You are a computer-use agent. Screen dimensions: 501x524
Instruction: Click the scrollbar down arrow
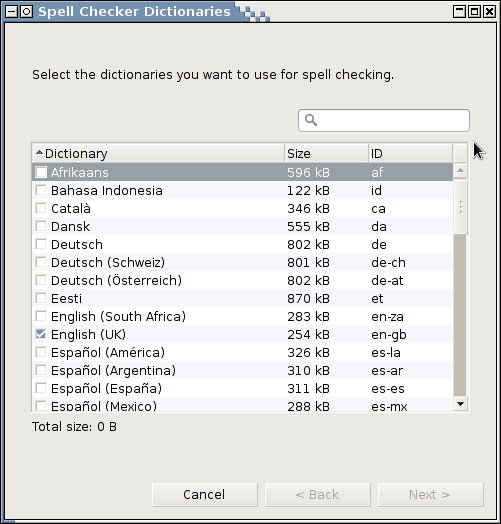(461, 404)
